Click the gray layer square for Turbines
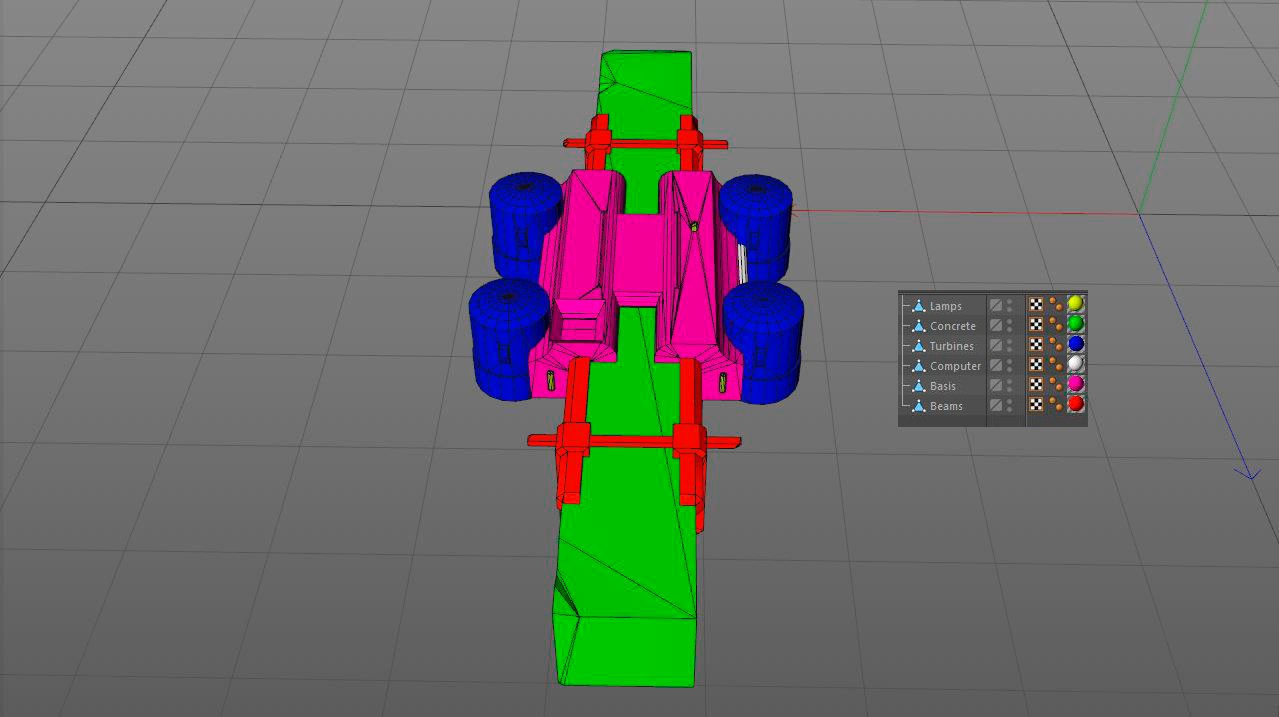The image size is (1279, 717). click(x=996, y=345)
